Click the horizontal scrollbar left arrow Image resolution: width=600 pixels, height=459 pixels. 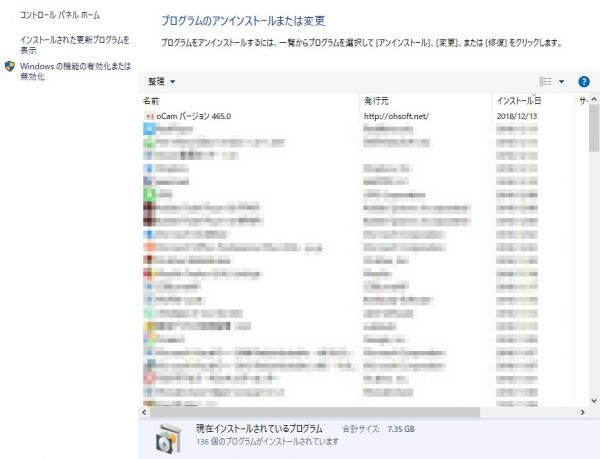coord(146,411)
